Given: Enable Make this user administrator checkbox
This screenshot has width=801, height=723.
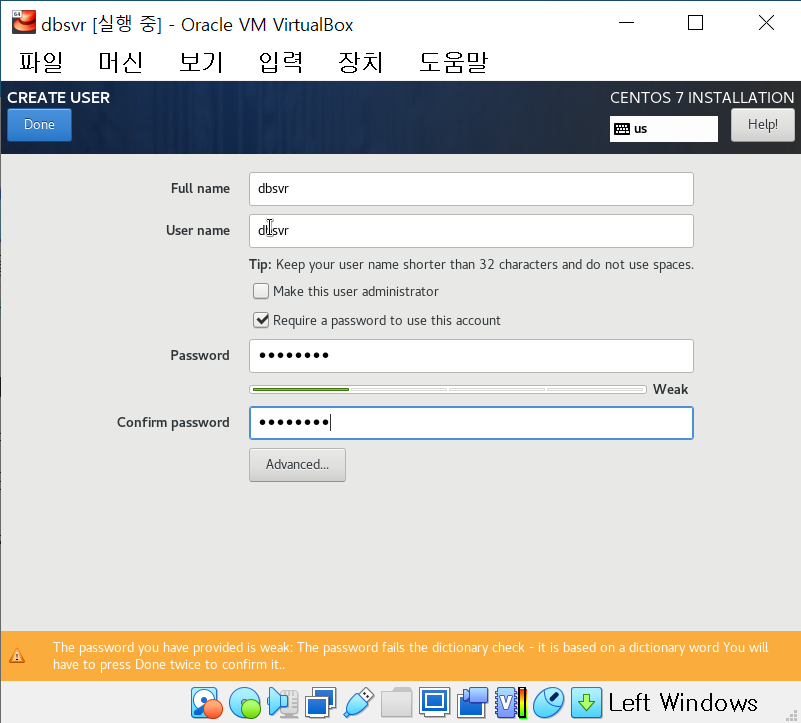Looking at the screenshot, I should (x=261, y=291).
